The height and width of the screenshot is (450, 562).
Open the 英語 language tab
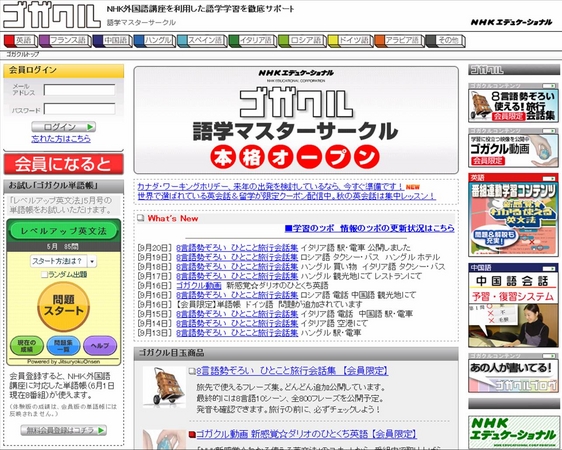click(21, 41)
